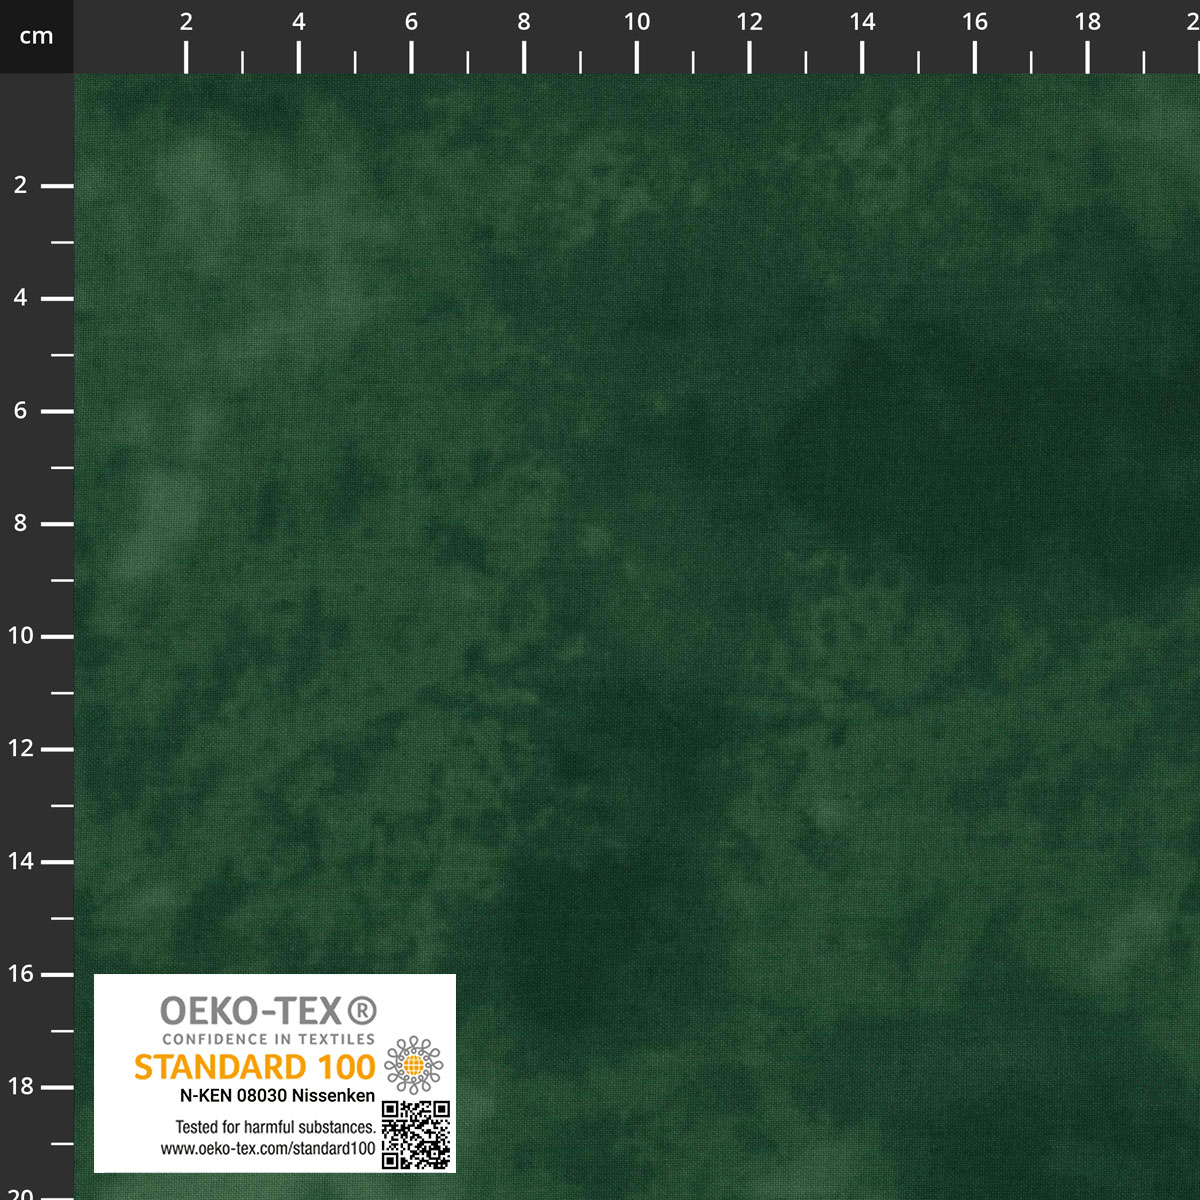The height and width of the screenshot is (1200, 1200).
Task: Click the OEKO-TEX globe flower emblem
Action: coord(413,1065)
